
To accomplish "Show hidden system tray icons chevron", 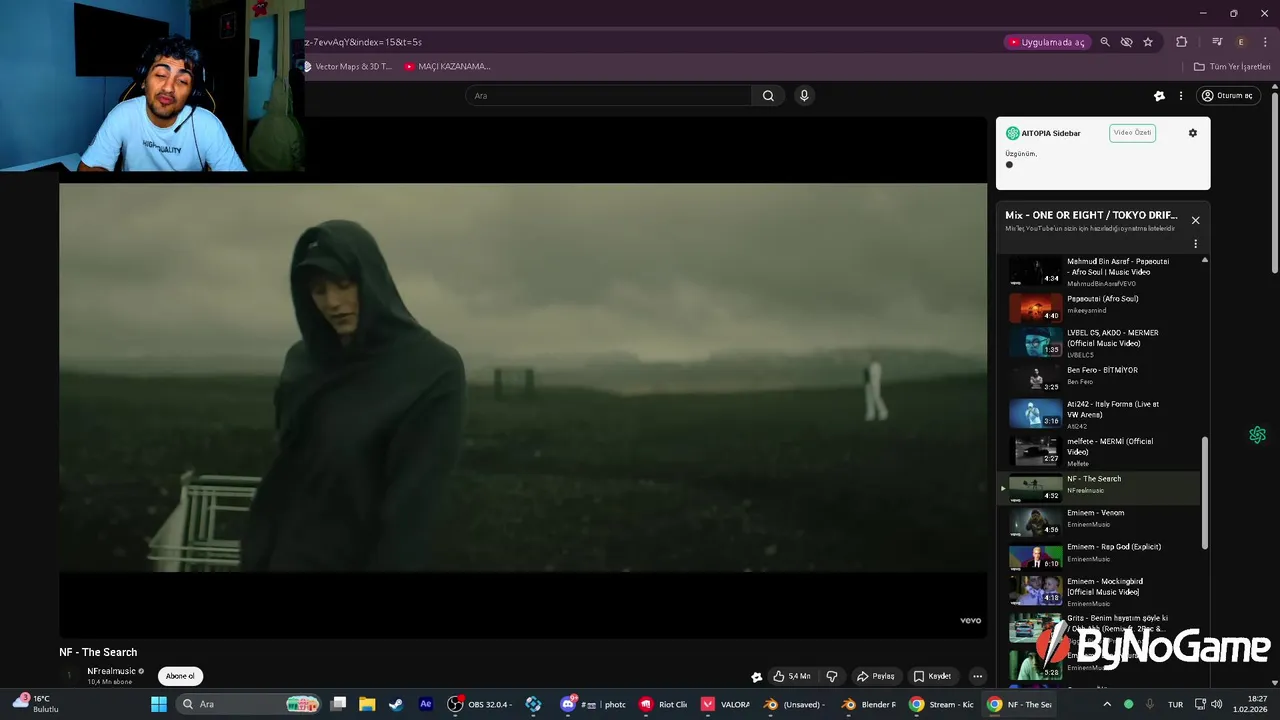I will pyautogui.click(x=1107, y=704).
